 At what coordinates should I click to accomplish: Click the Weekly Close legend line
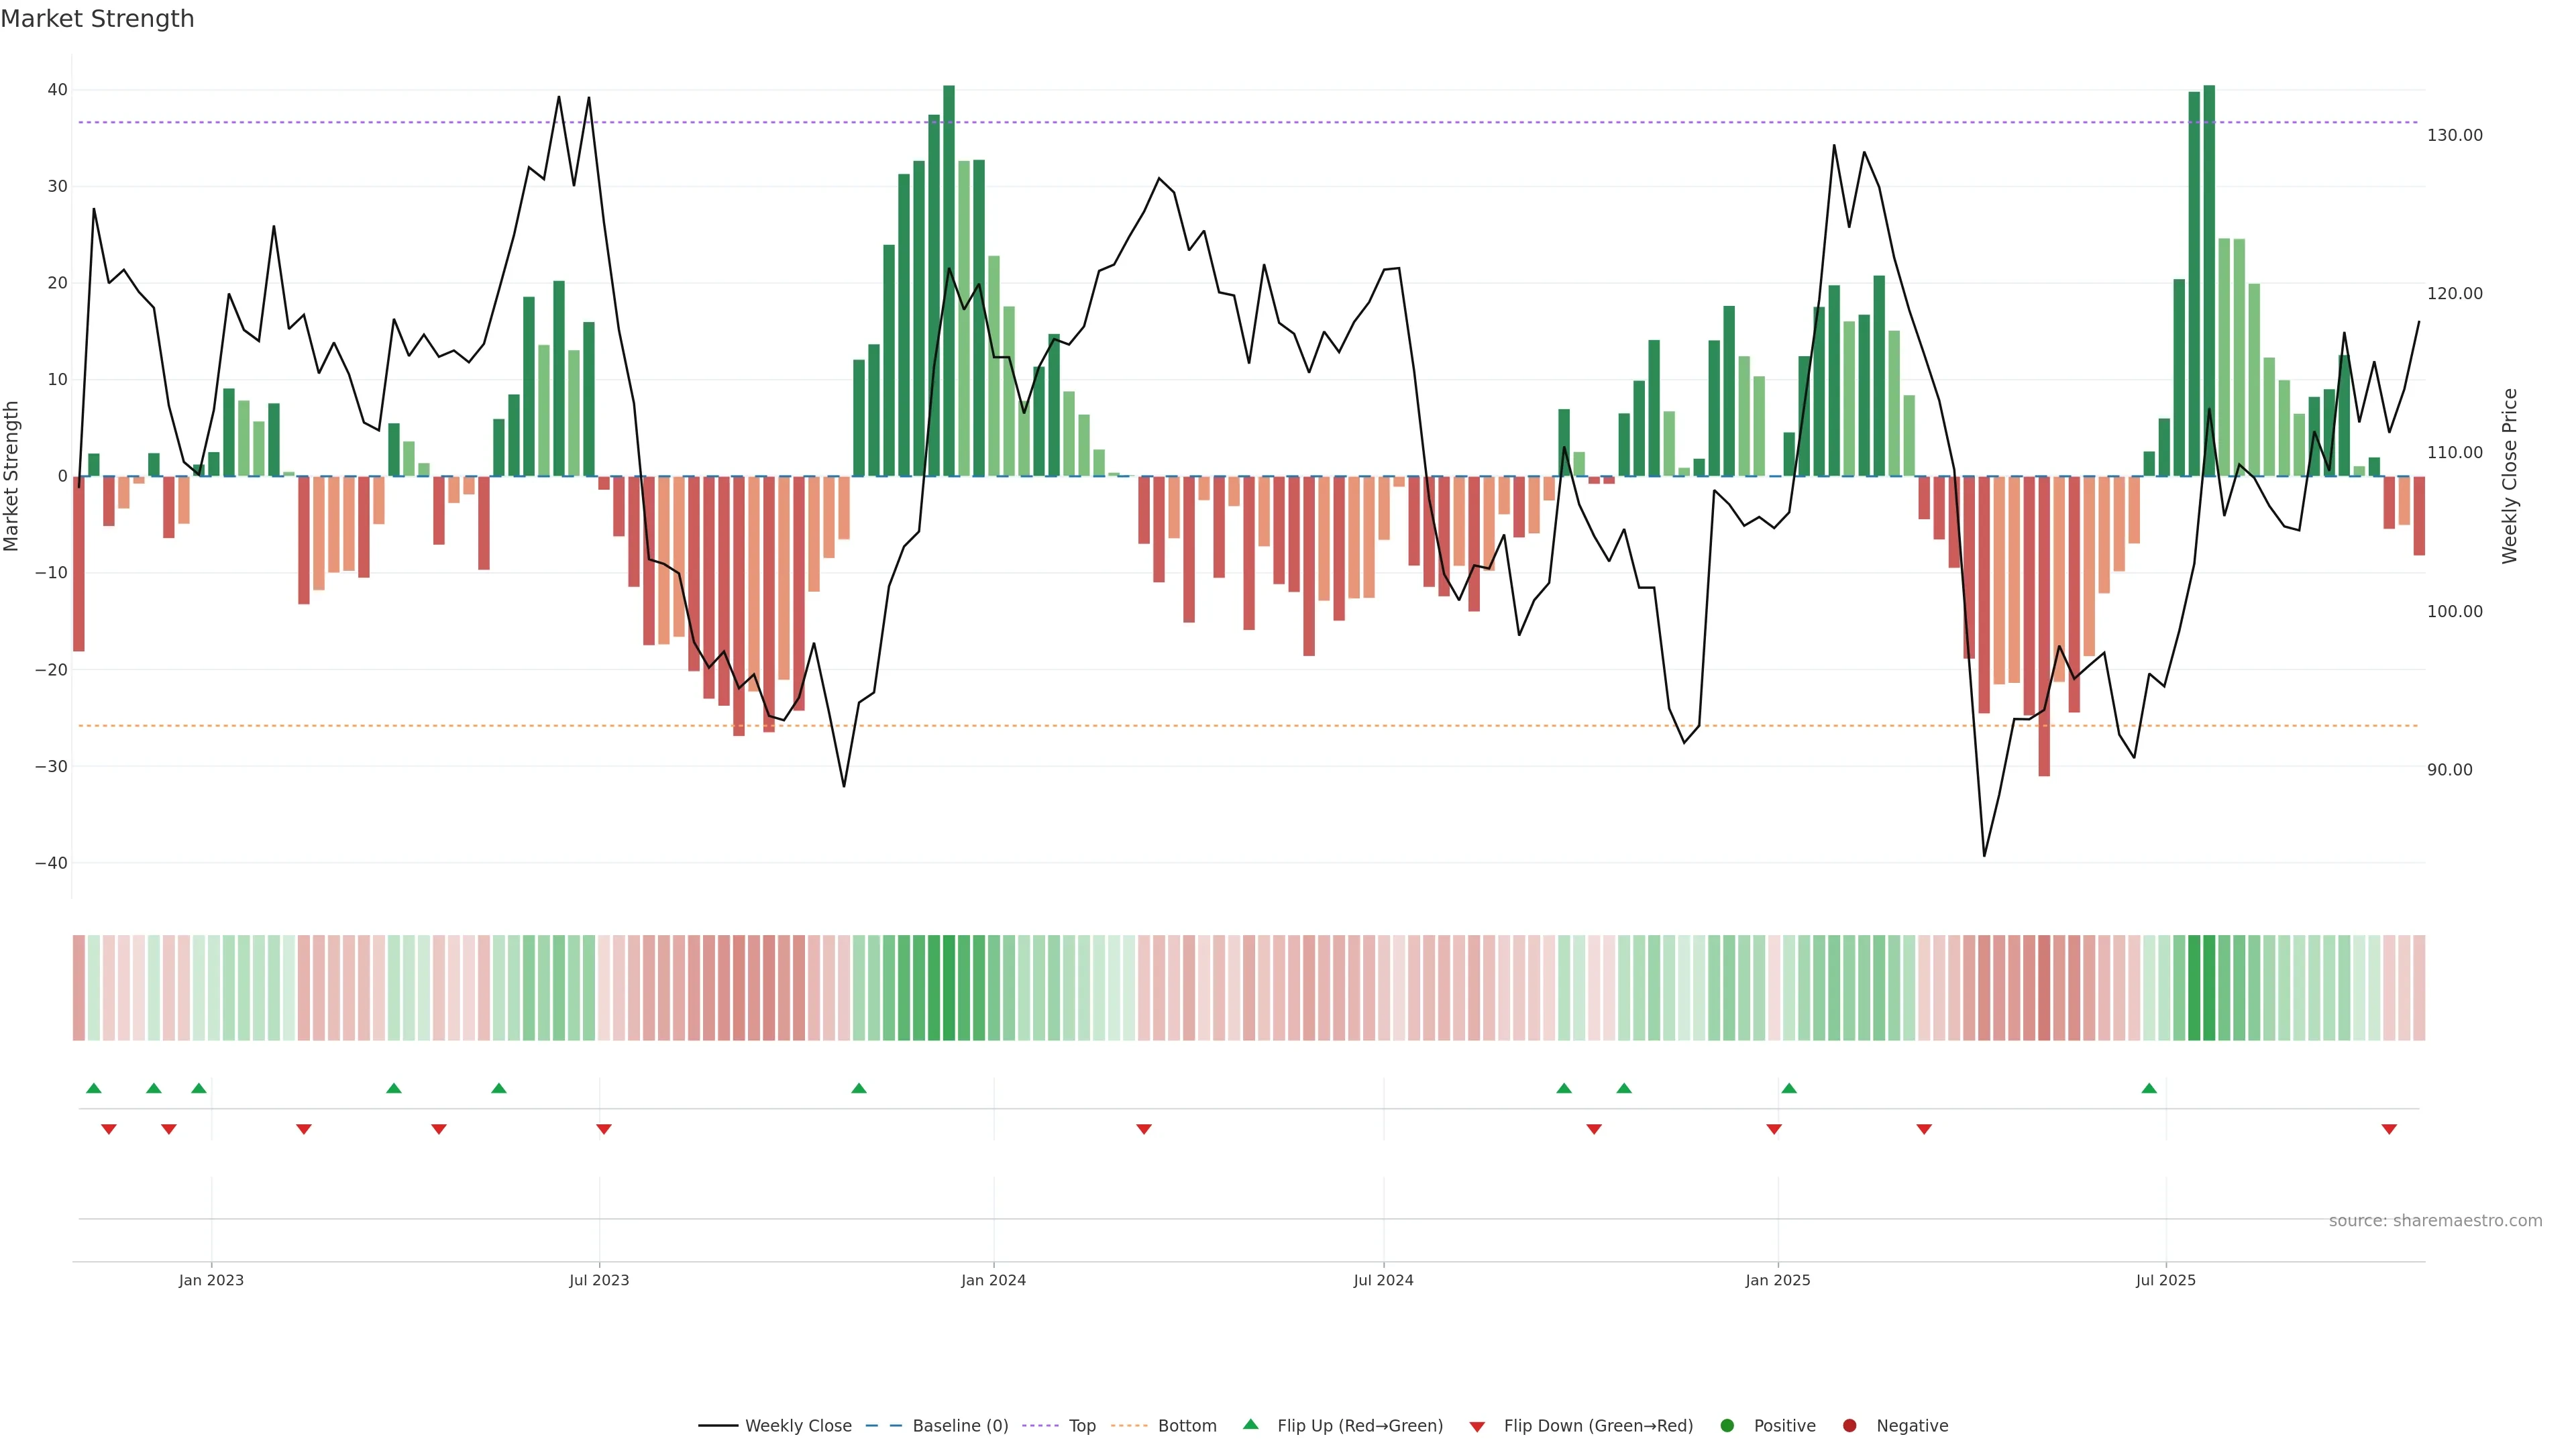718,1426
